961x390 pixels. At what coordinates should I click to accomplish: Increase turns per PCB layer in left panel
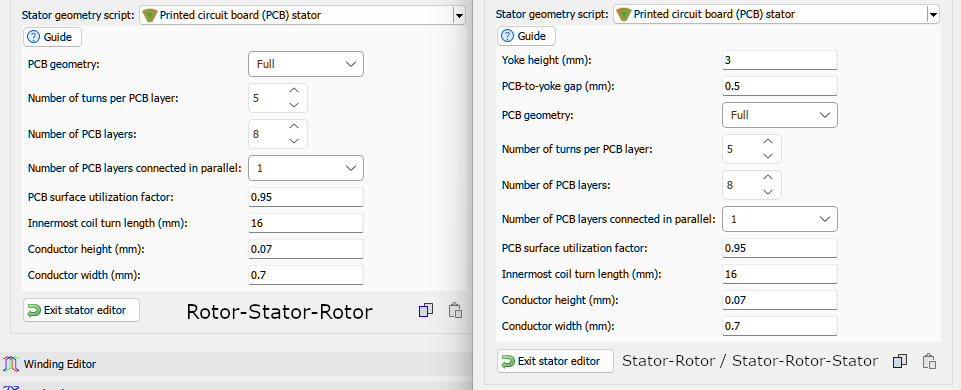(294, 91)
